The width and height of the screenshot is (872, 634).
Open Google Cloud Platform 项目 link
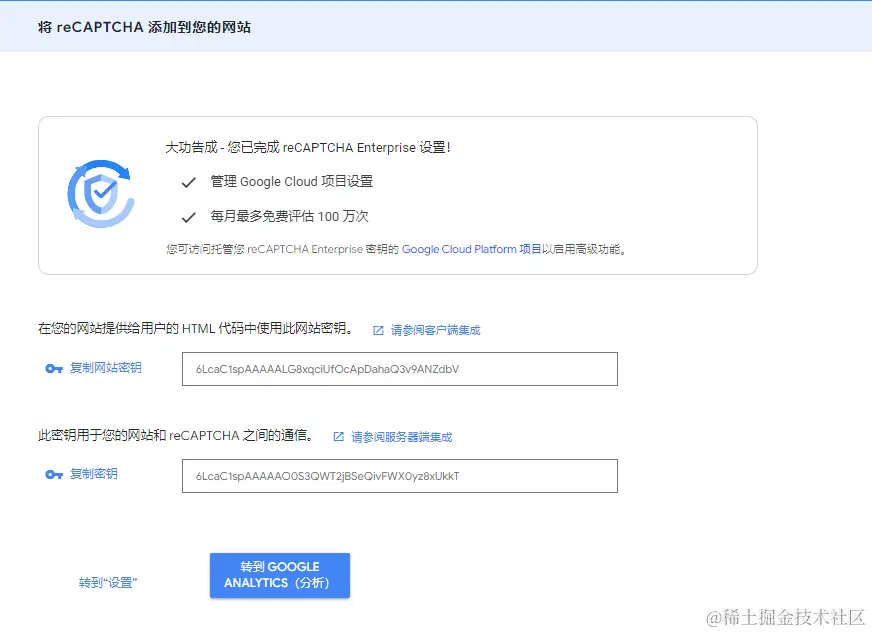pos(472,249)
